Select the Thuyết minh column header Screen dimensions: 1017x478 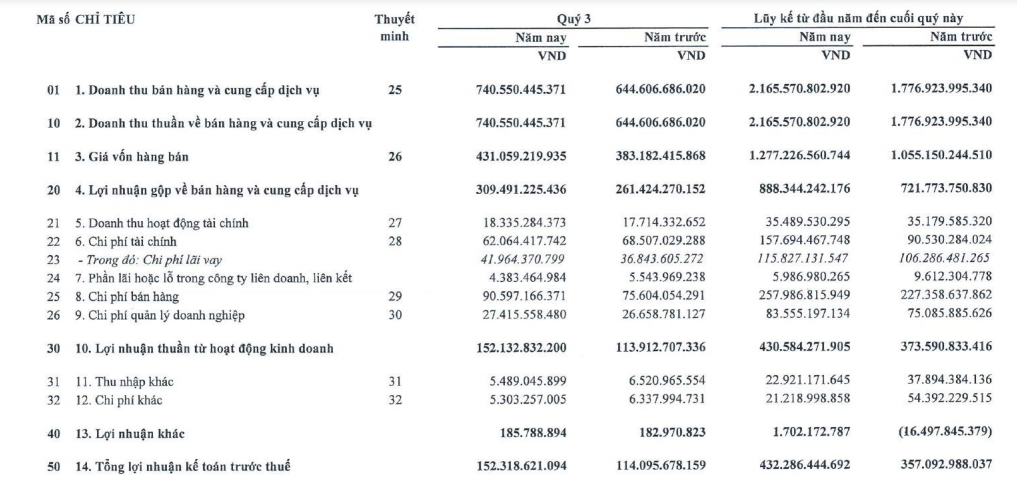tap(394, 28)
